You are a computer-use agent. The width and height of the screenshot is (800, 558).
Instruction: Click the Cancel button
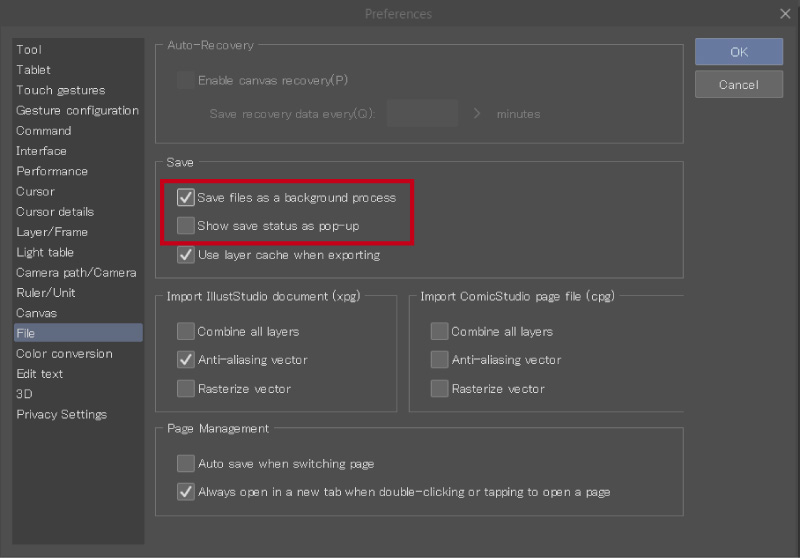coord(738,85)
